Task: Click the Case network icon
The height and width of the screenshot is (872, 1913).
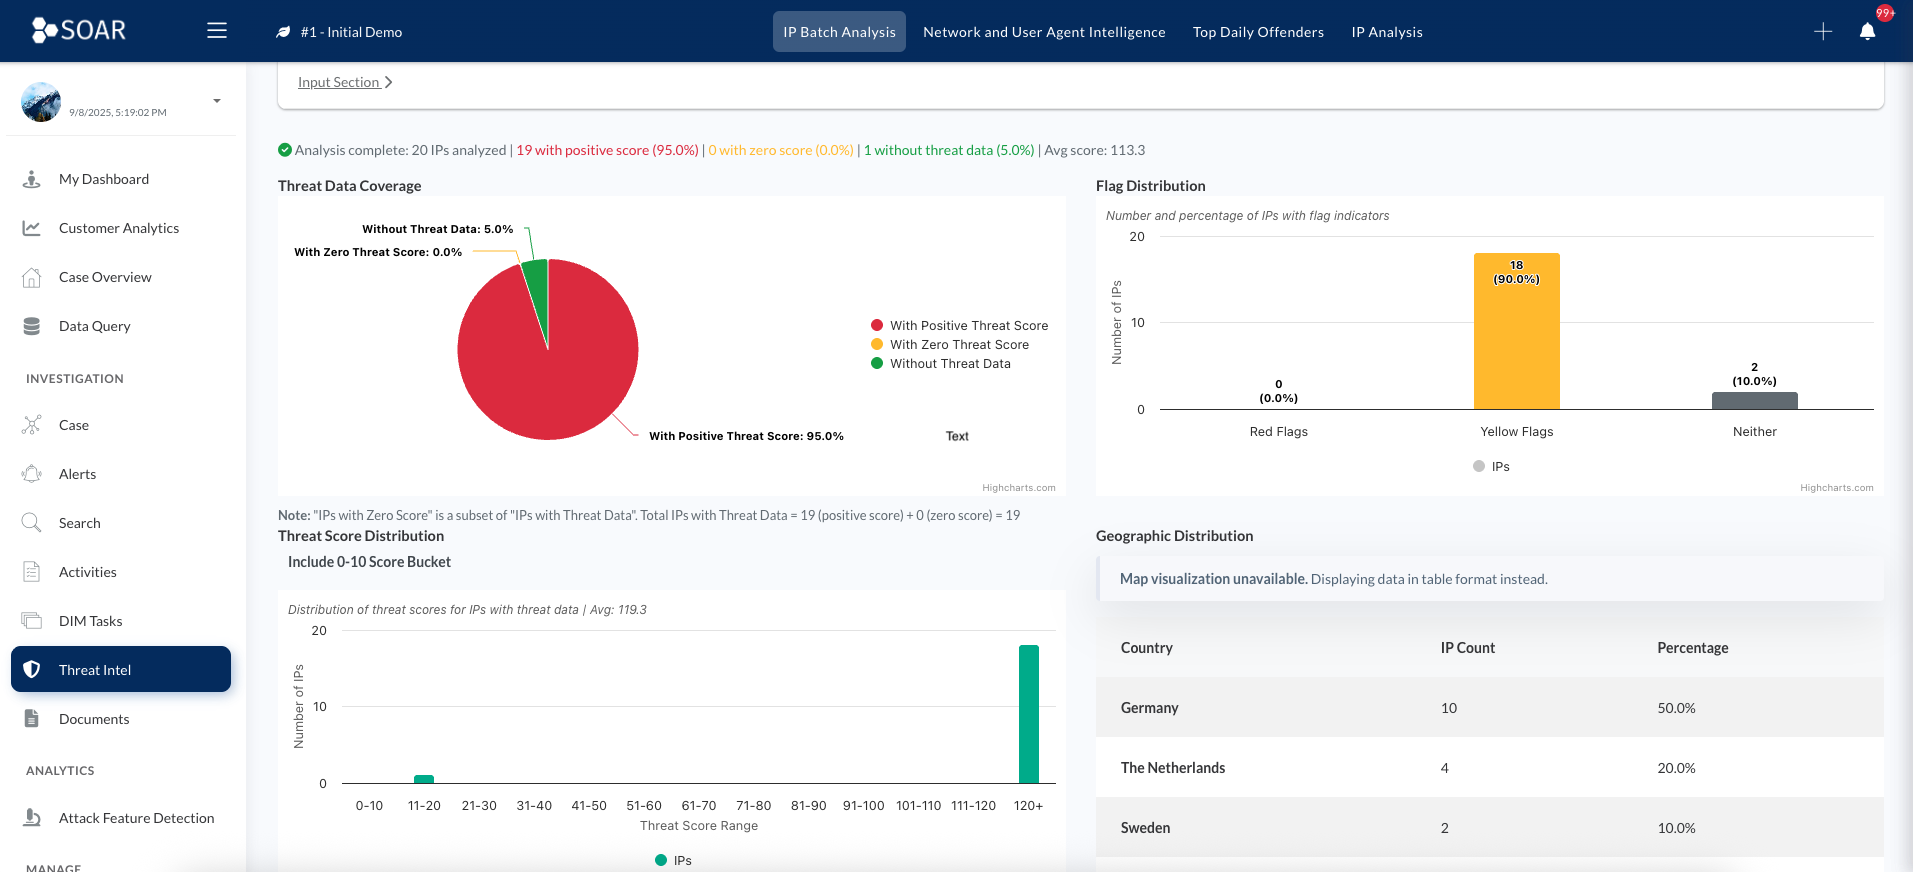Action: [32, 425]
